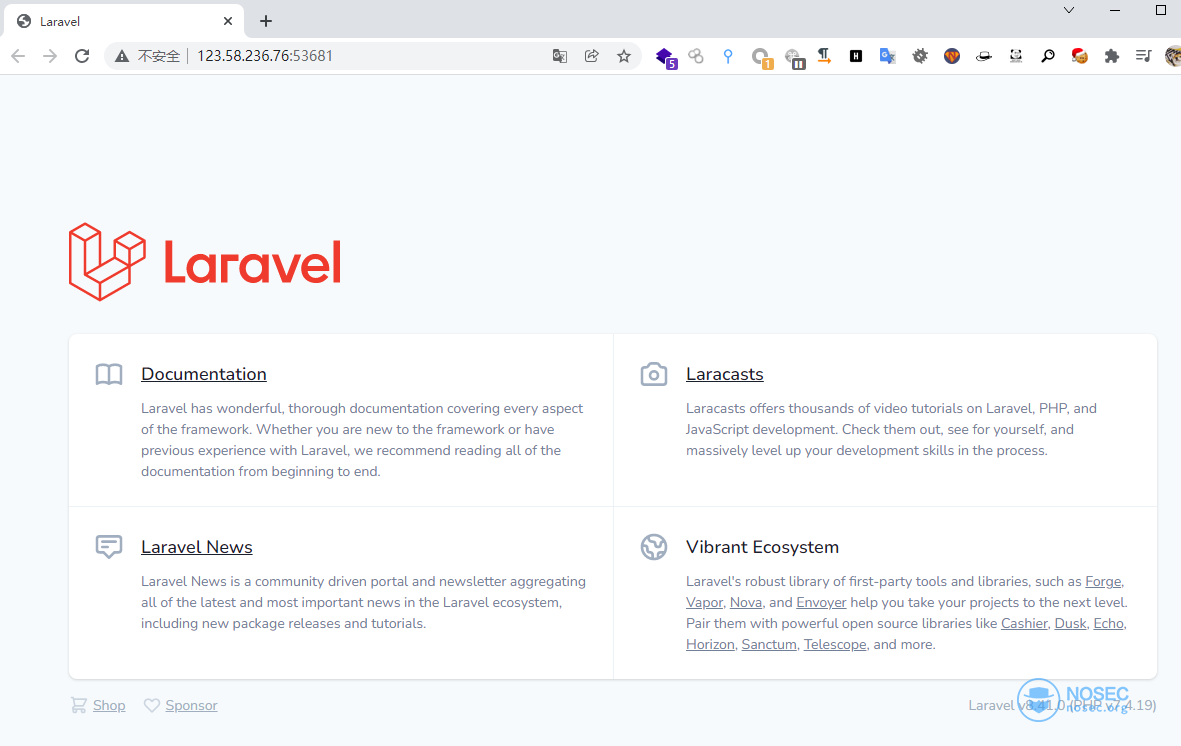Share this page via the share icon
1181x746 pixels.
pos(592,56)
